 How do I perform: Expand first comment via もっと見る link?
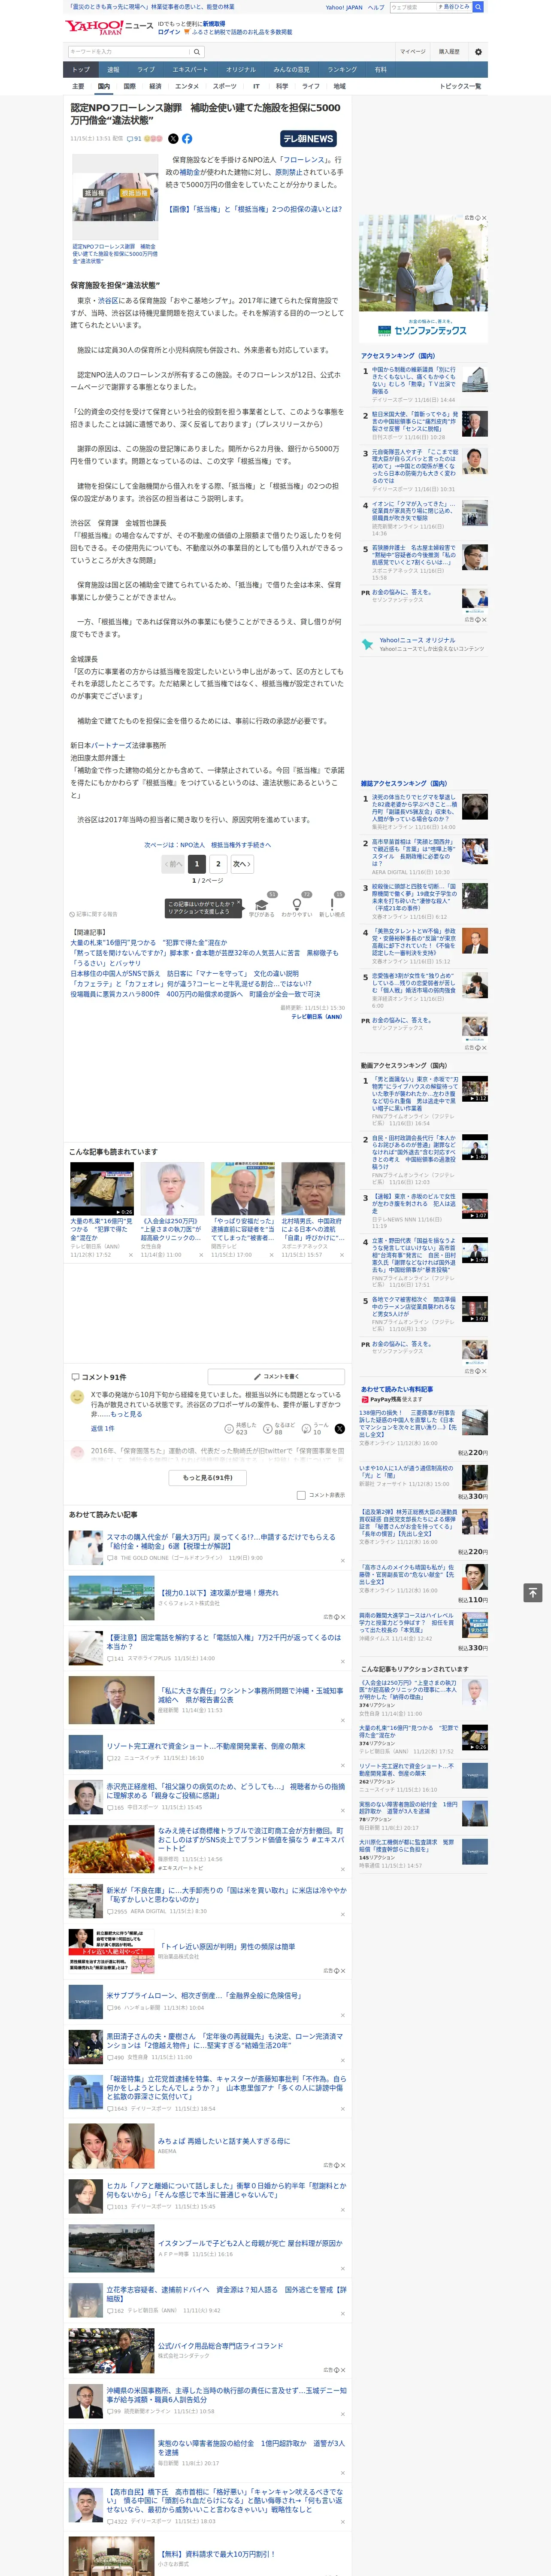coord(126,1414)
